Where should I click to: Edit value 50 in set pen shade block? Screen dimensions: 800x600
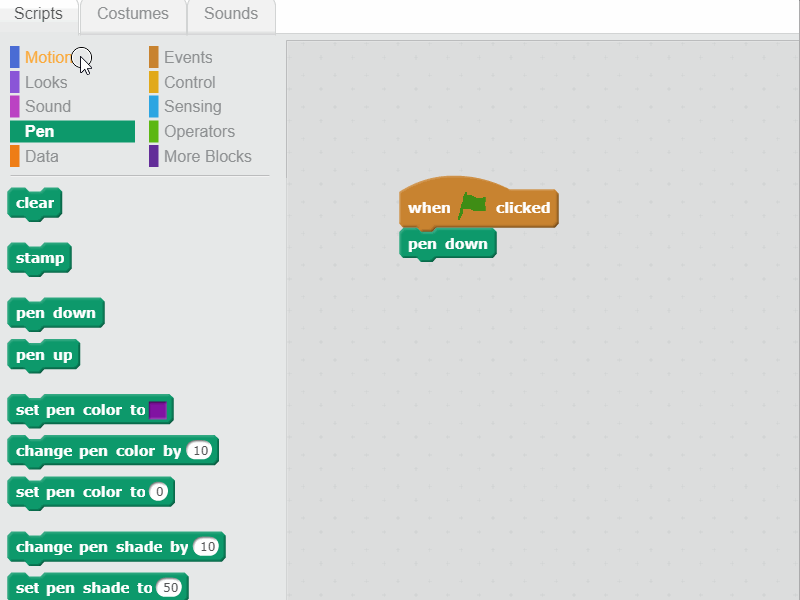[x=169, y=588]
